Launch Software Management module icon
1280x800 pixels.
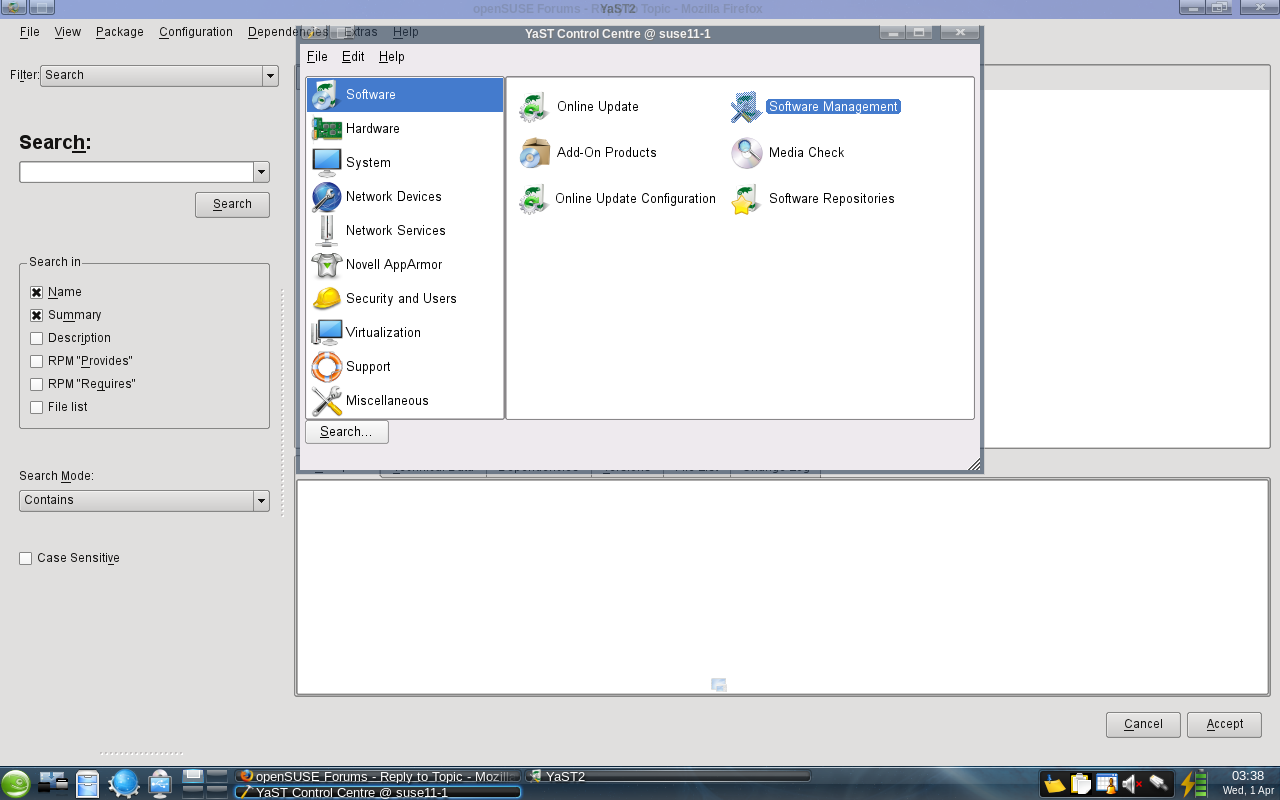pyautogui.click(x=746, y=107)
